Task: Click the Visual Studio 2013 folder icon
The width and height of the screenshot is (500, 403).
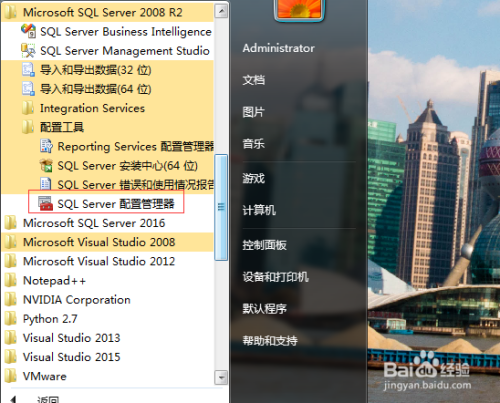Action: point(10,338)
